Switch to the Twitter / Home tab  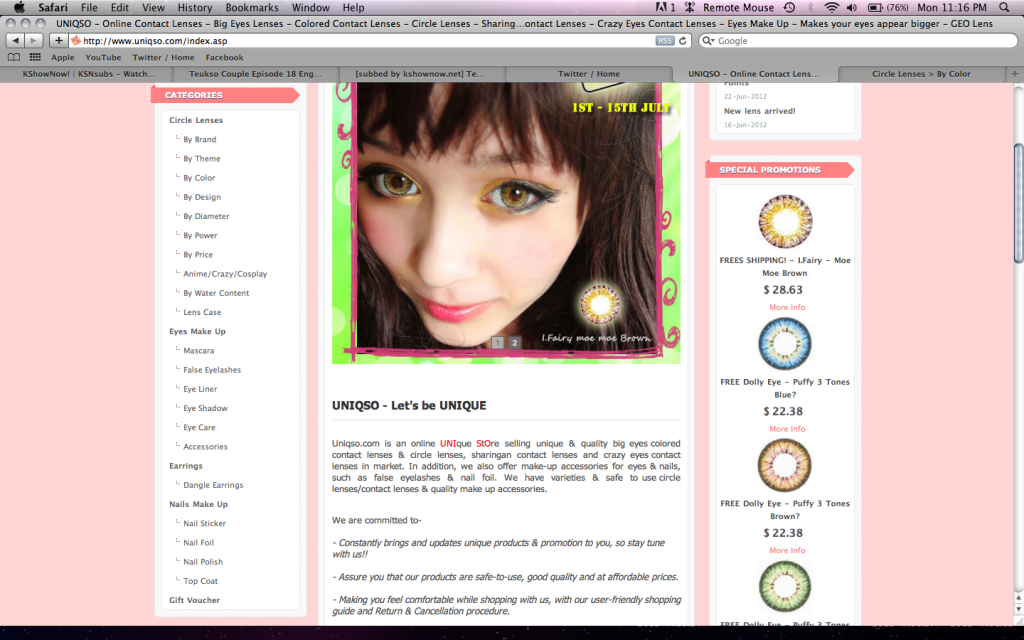[x=588, y=74]
